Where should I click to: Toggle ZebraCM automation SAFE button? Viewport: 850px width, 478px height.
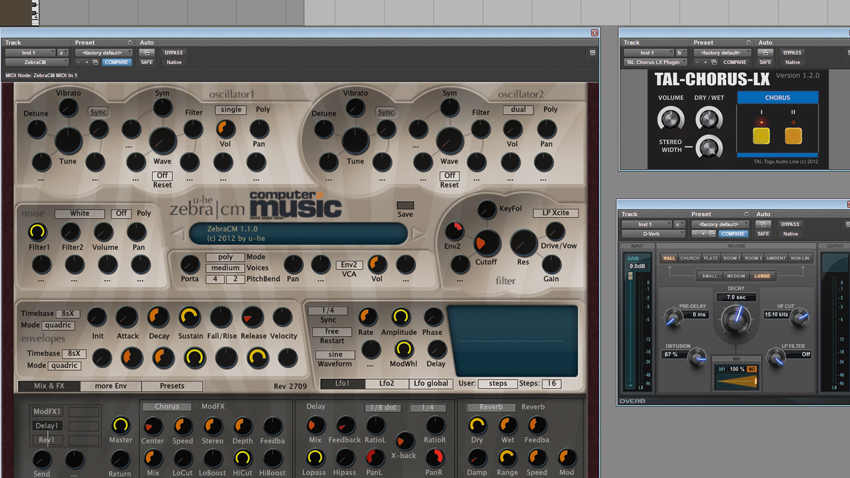tap(146, 62)
